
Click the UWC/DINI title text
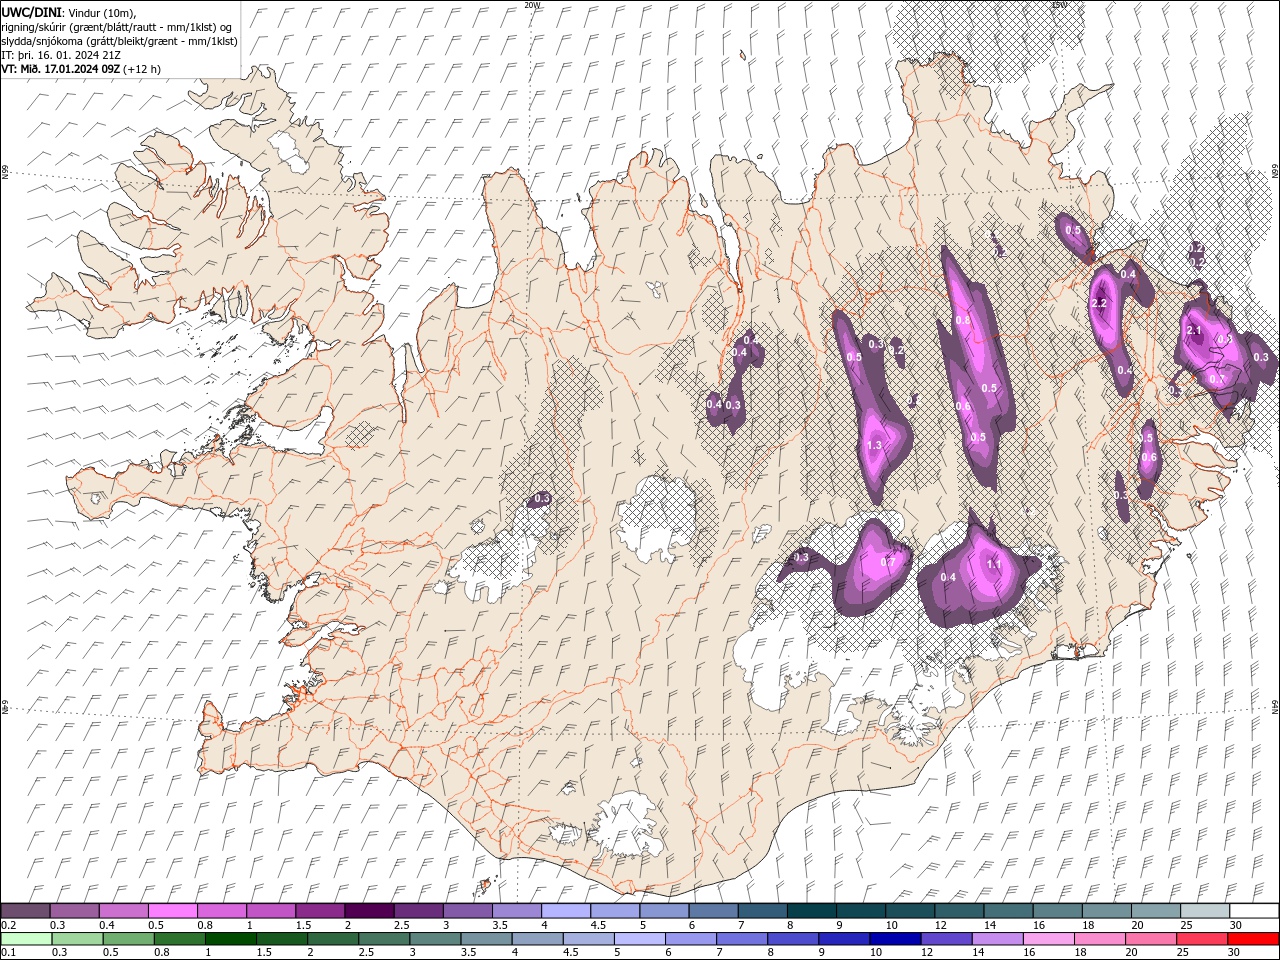[31, 11]
